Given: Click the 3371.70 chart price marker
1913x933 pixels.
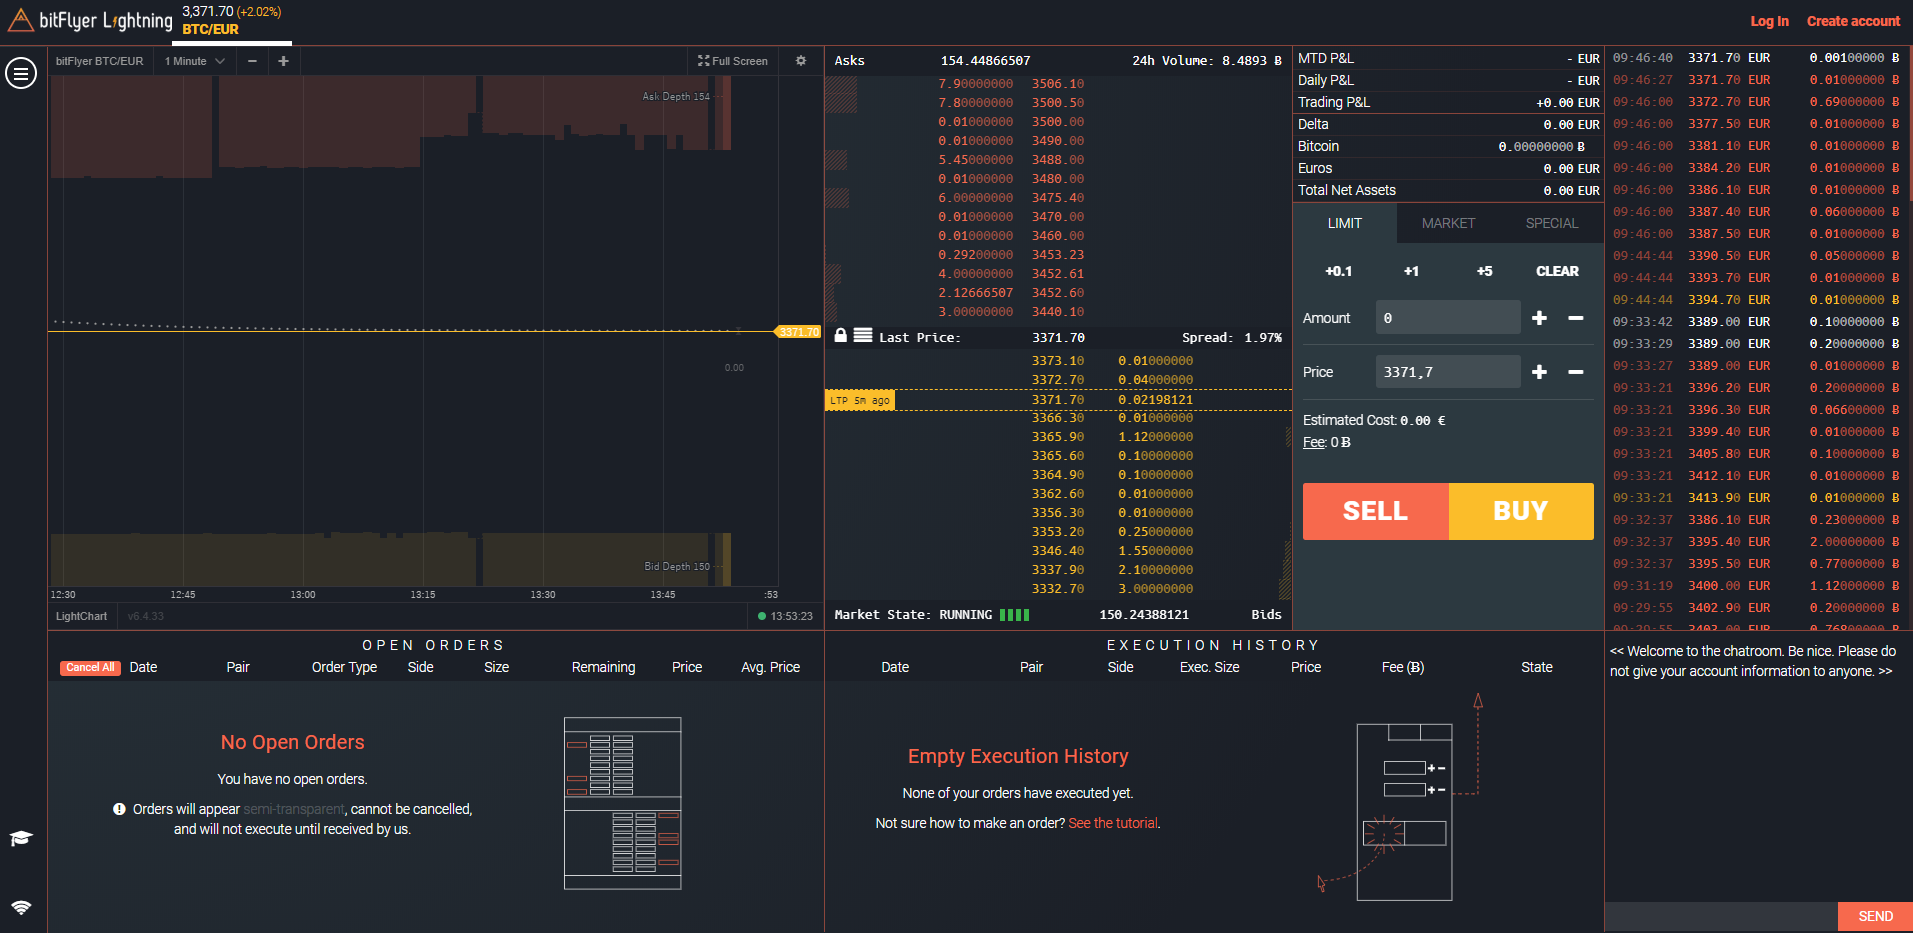Looking at the screenshot, I should point(798,332).
